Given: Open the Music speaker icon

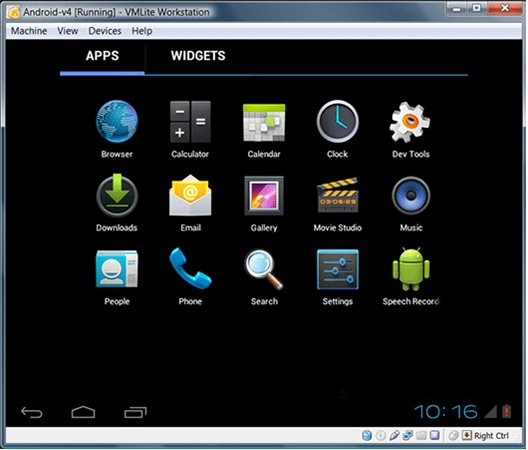Looking at the screenshot, I should click(411, 195).
